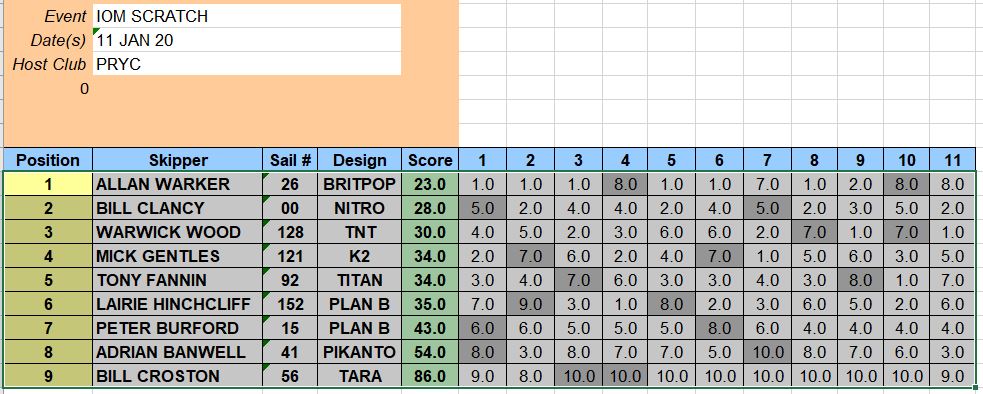983x394 pixels.
Task: Click the Score column header
Action: point(430,160)
